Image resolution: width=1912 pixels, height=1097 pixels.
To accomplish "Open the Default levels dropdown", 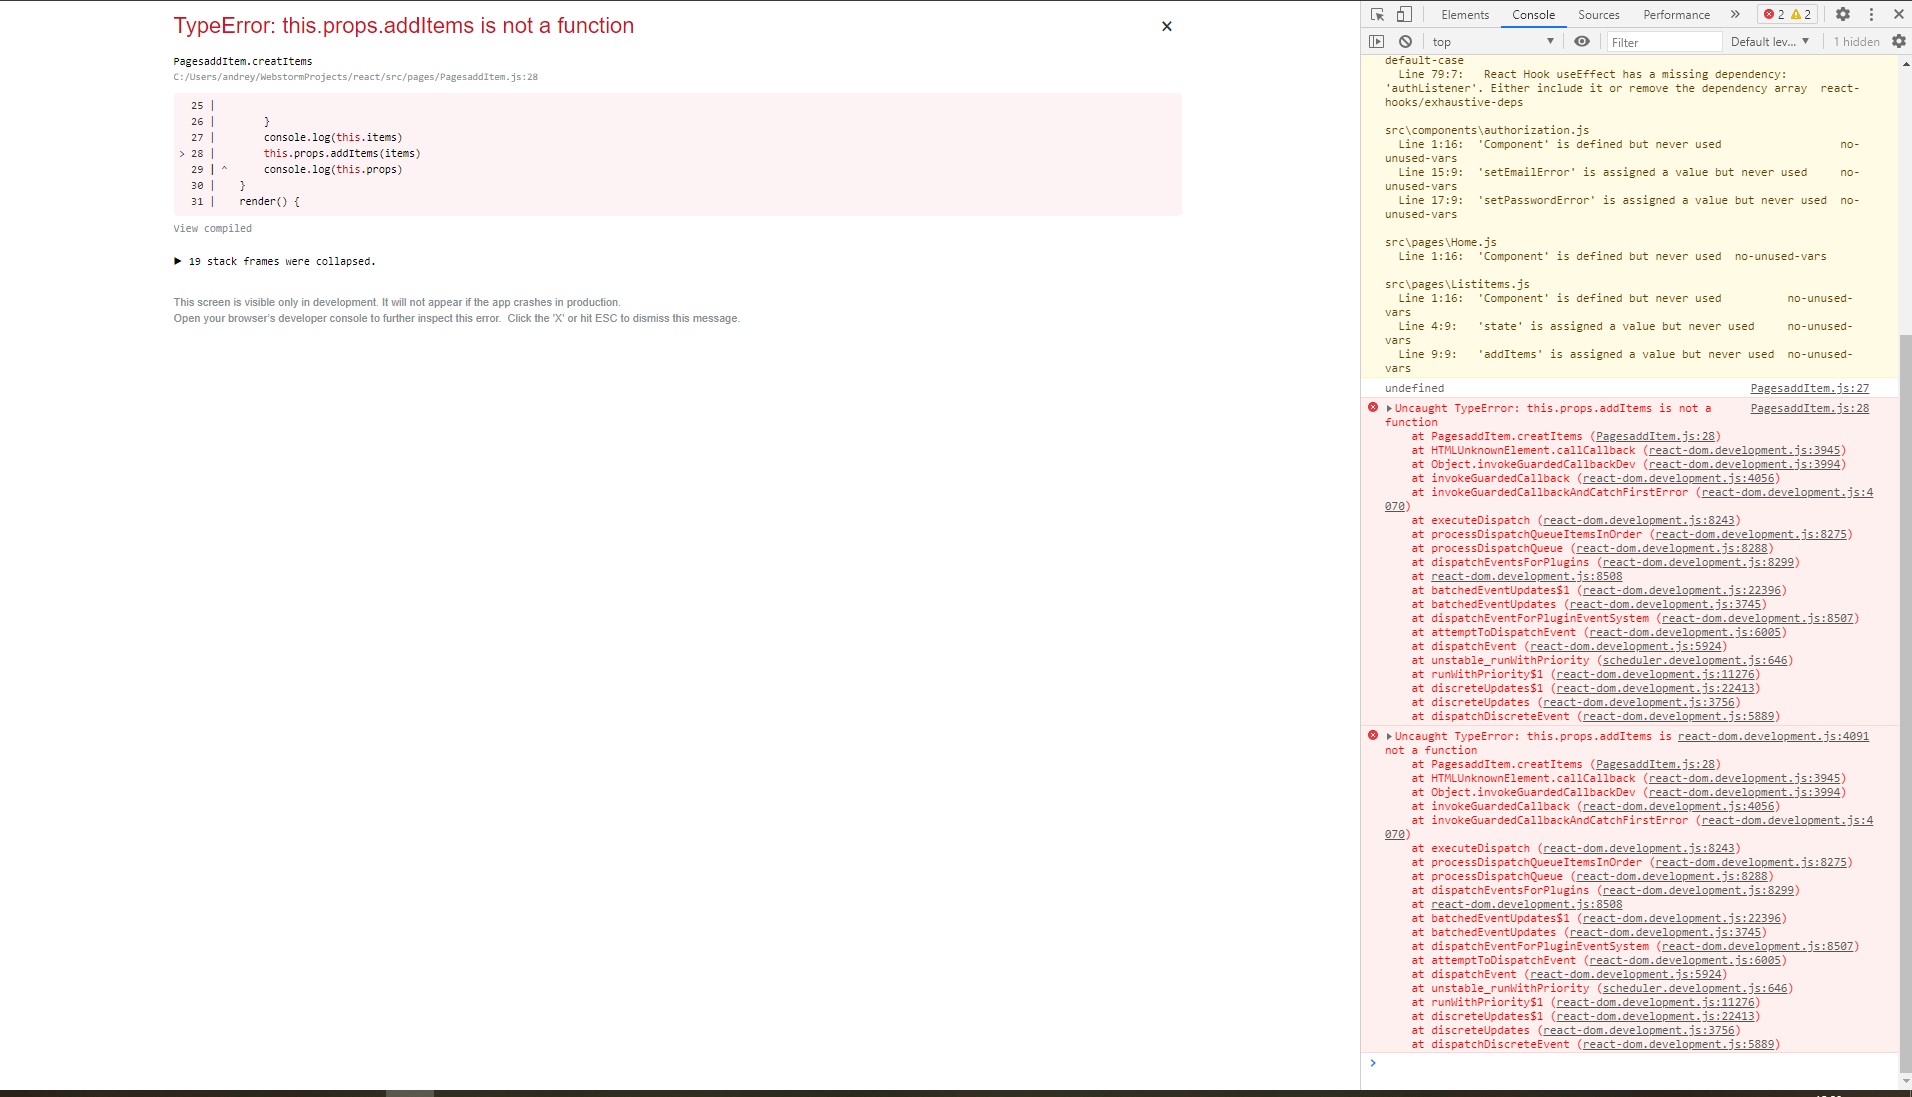I will click(1770, 42).
